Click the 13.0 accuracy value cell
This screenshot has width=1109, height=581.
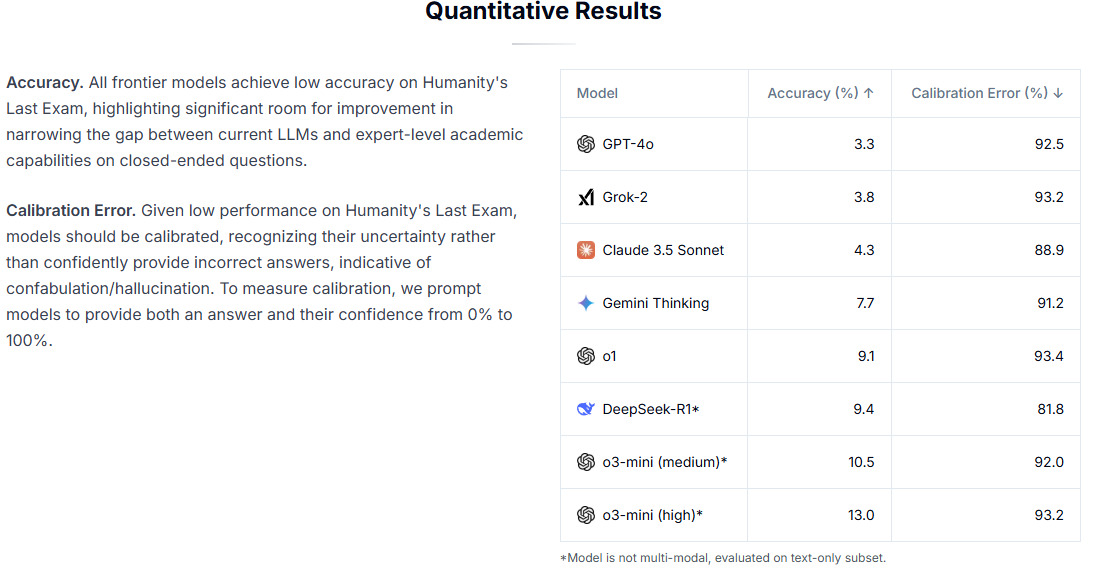pyautogui.click(x=860, y=515)
